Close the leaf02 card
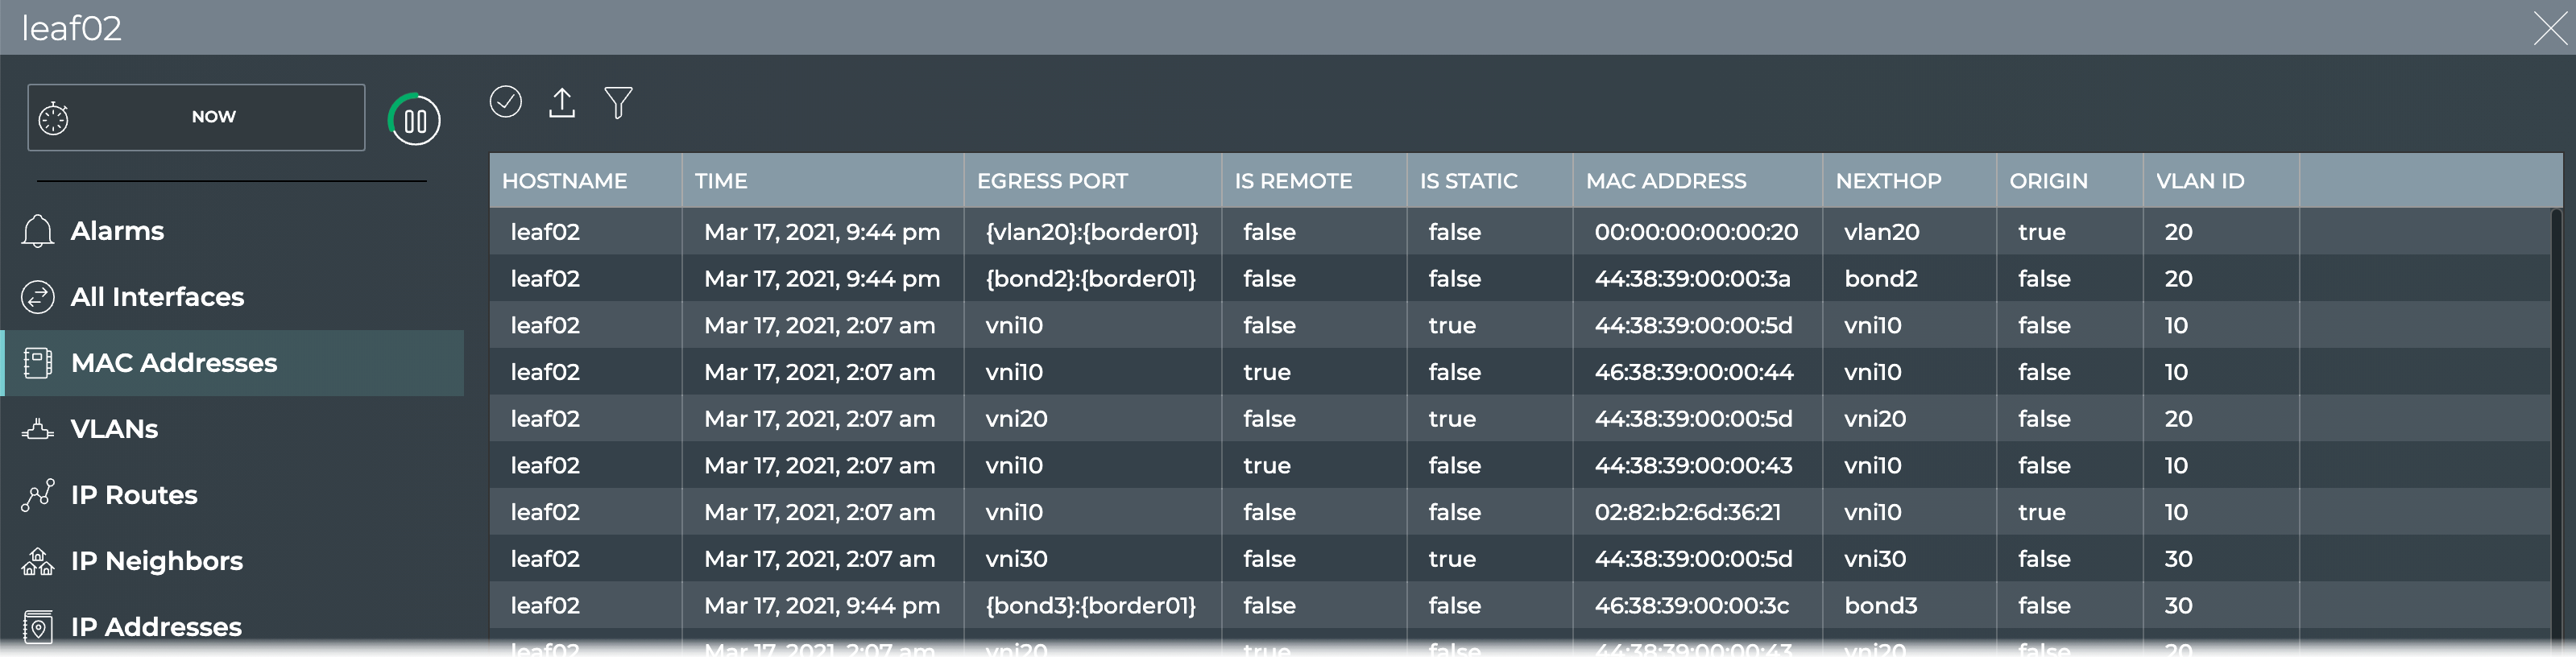 [x=2549, y=28]
